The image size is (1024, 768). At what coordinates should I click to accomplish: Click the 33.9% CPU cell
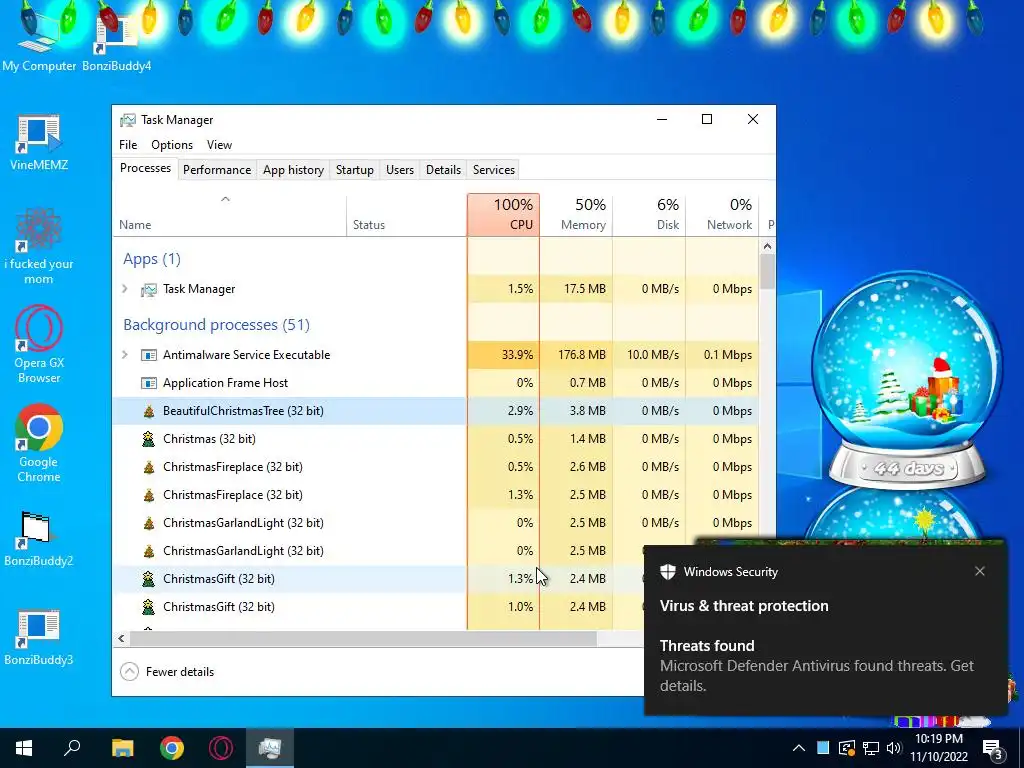pos(504,355)
